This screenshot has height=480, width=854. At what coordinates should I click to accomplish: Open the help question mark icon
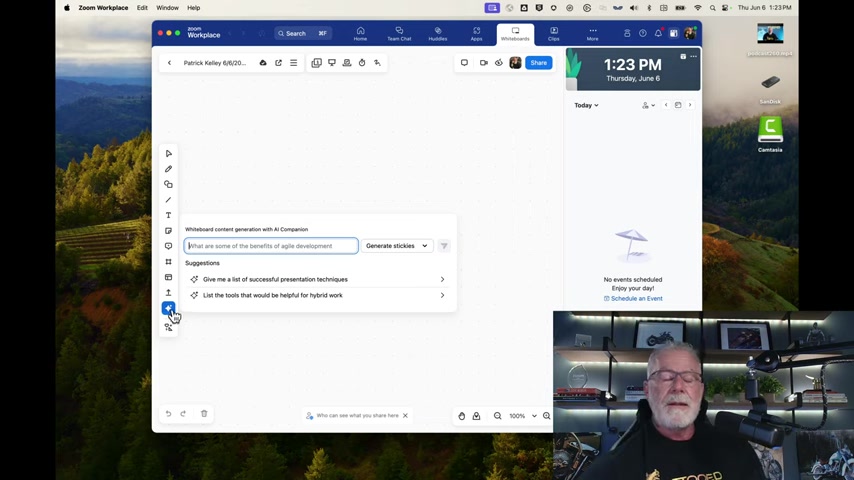coord(643,33)
